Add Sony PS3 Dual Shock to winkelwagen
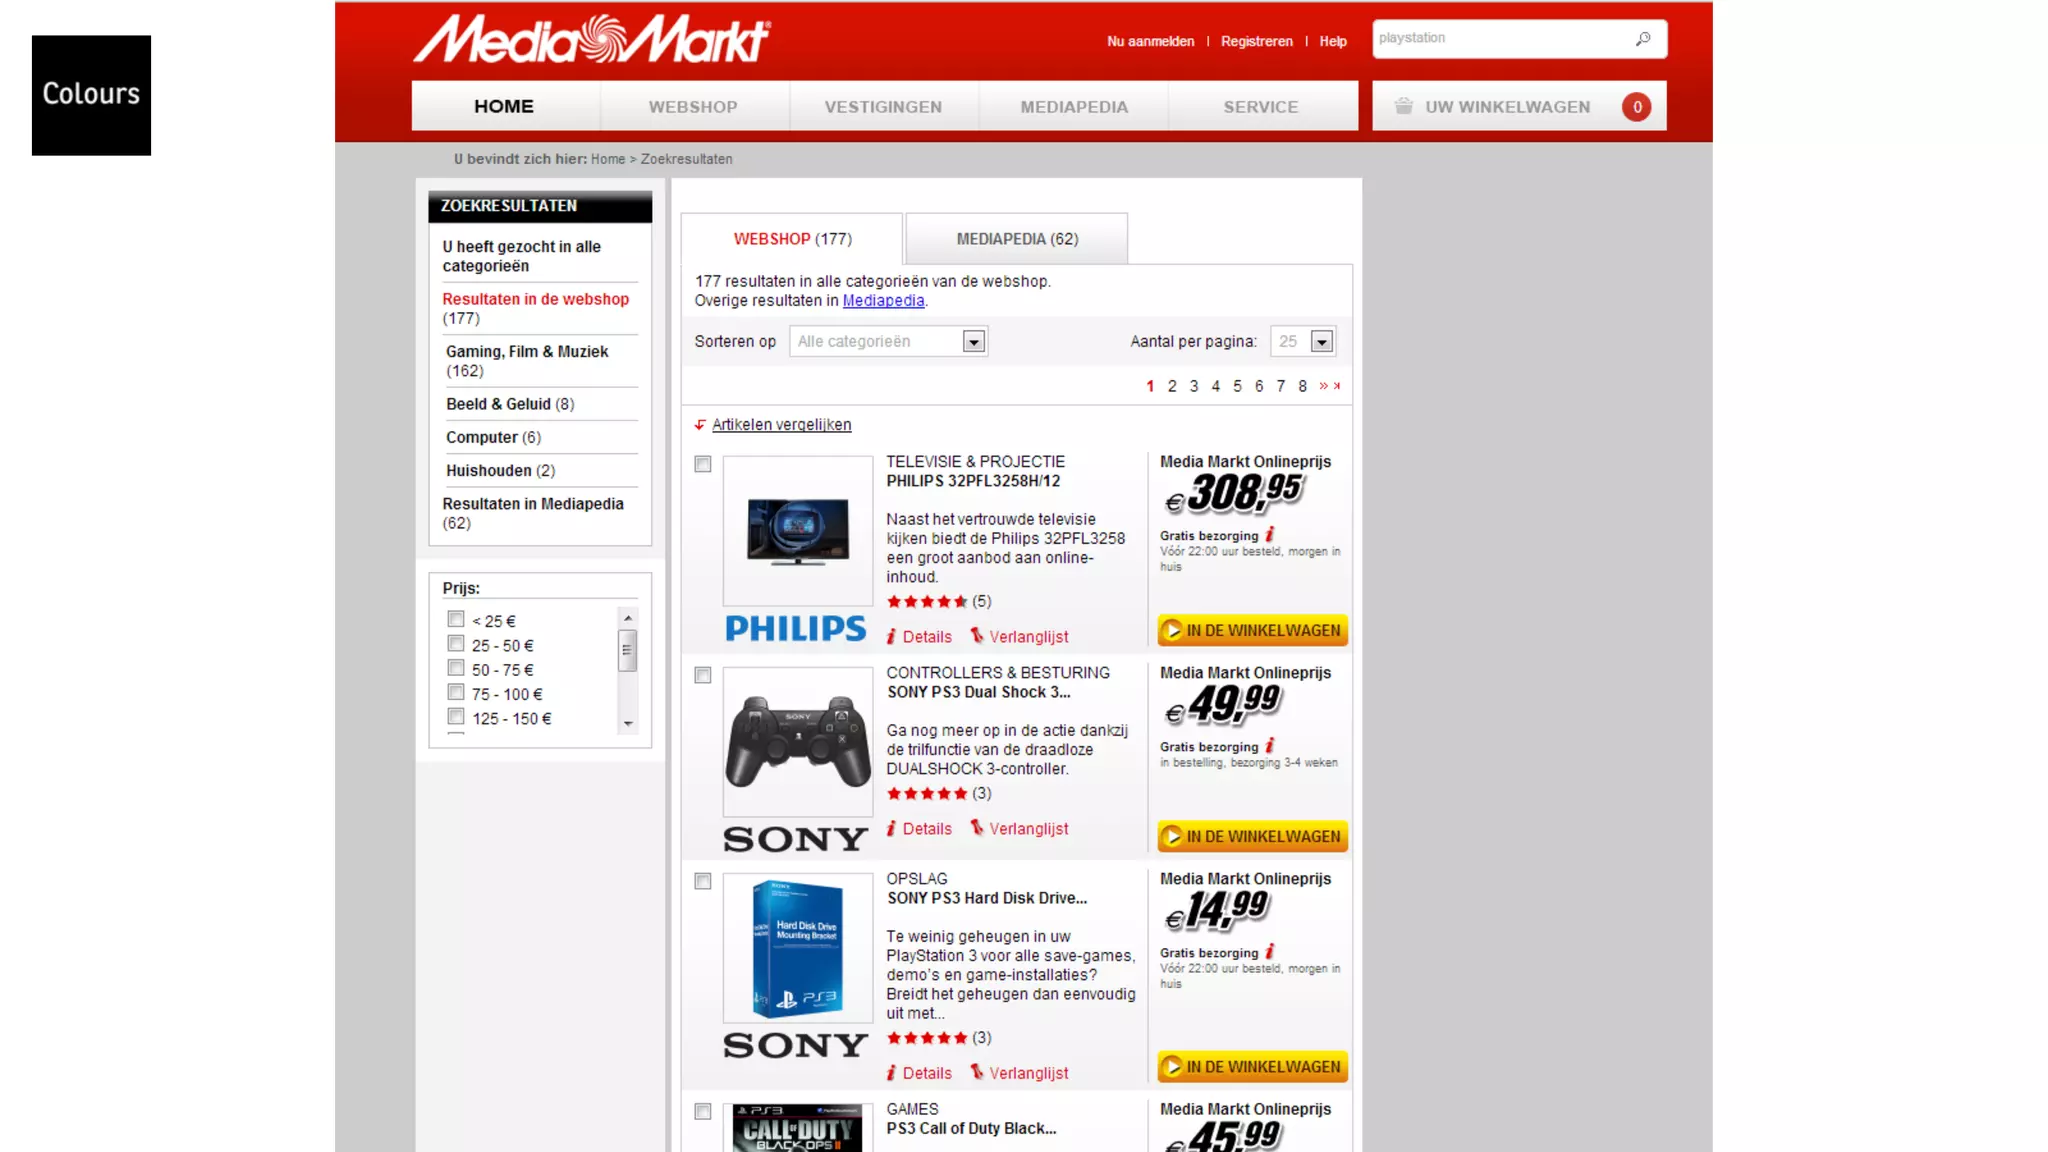 [x=1252, y=836]
